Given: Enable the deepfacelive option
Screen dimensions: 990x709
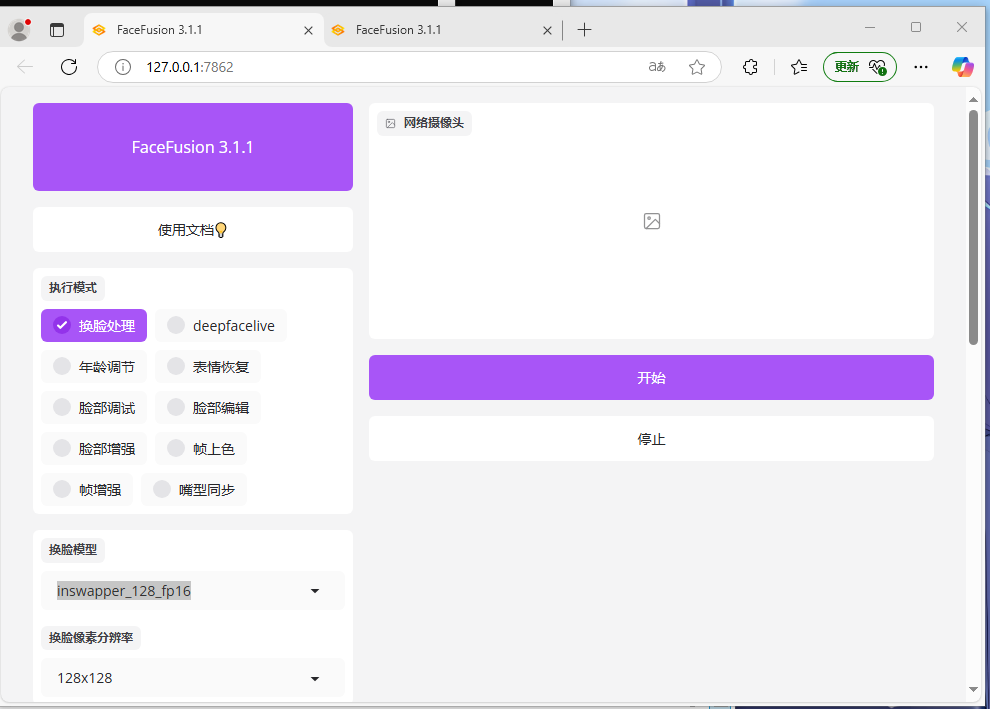Looking at the screenshot, I should pos(221,326).
